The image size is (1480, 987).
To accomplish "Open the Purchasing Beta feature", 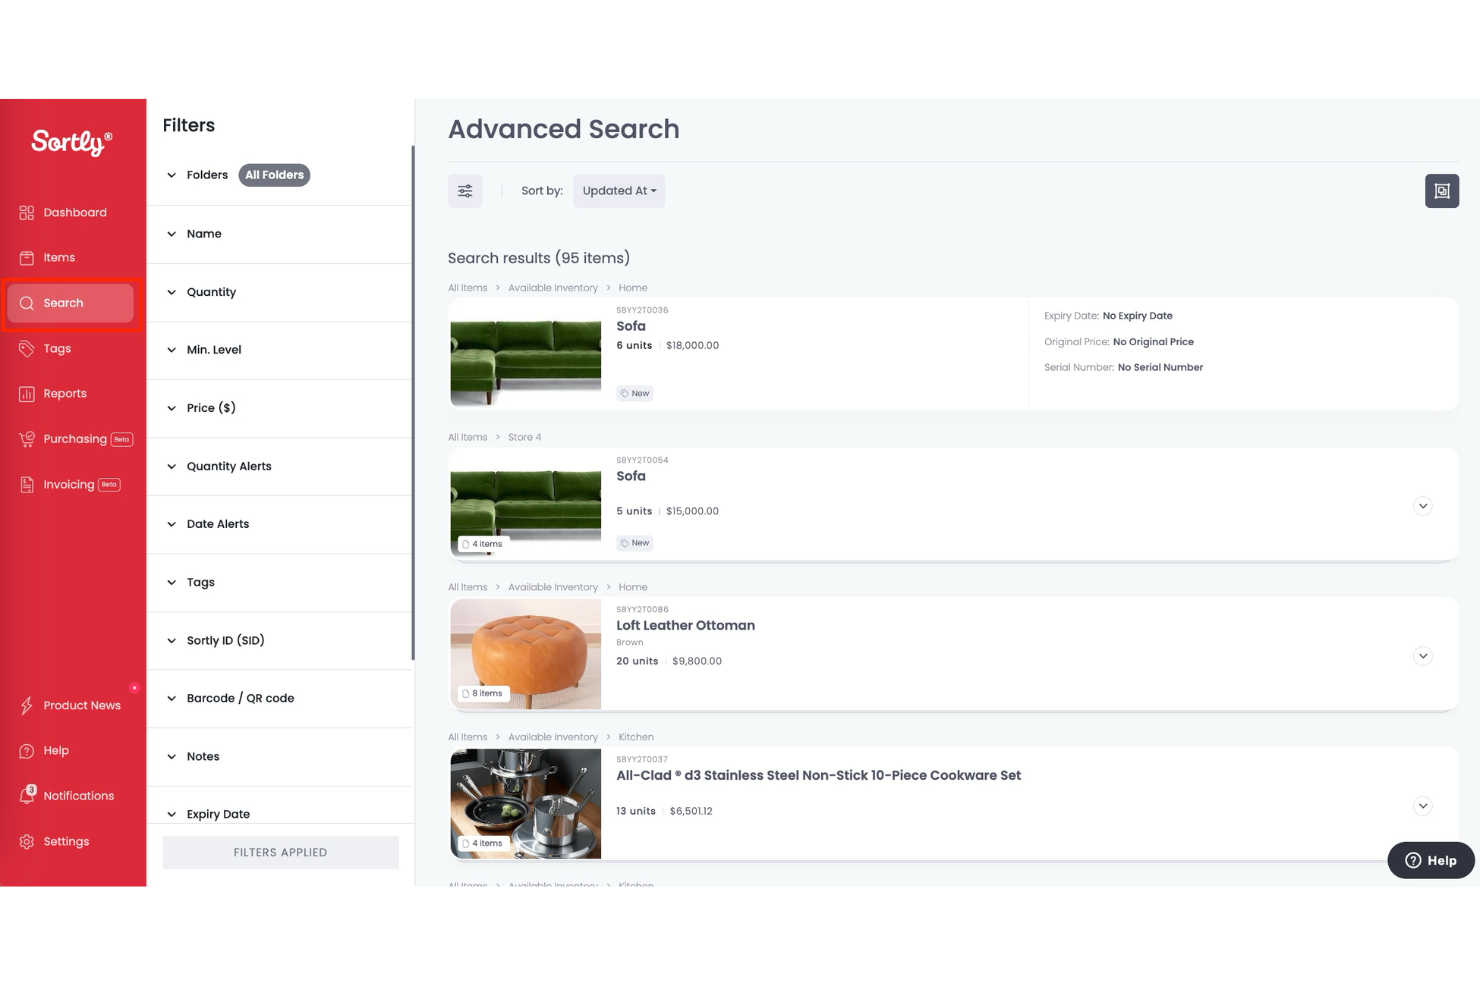I will coord(74,438).
